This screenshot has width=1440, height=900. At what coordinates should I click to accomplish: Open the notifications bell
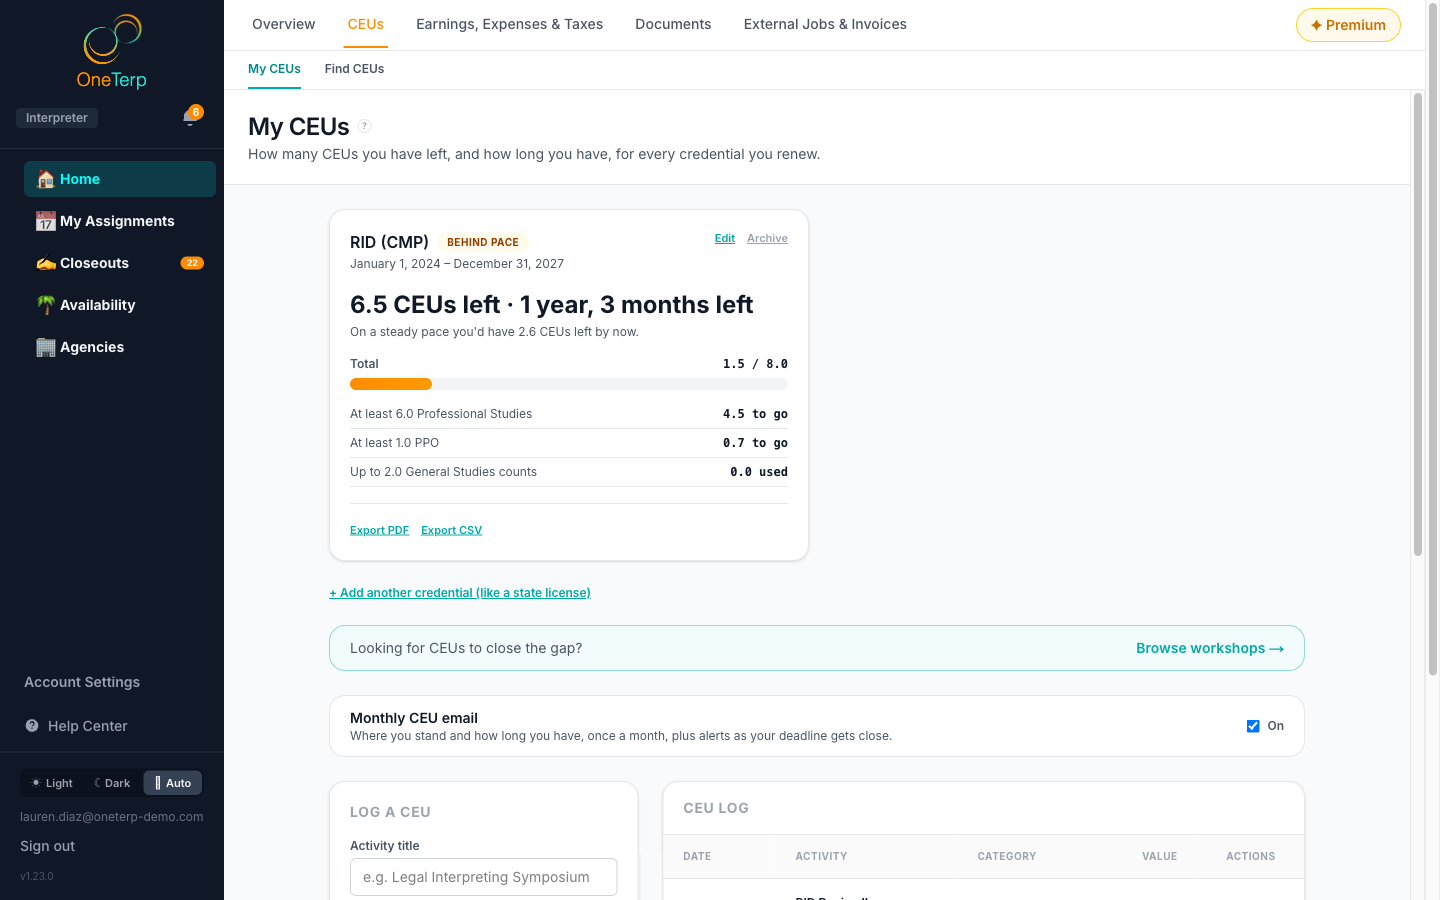pyautogui.click(x=190, y=118)
